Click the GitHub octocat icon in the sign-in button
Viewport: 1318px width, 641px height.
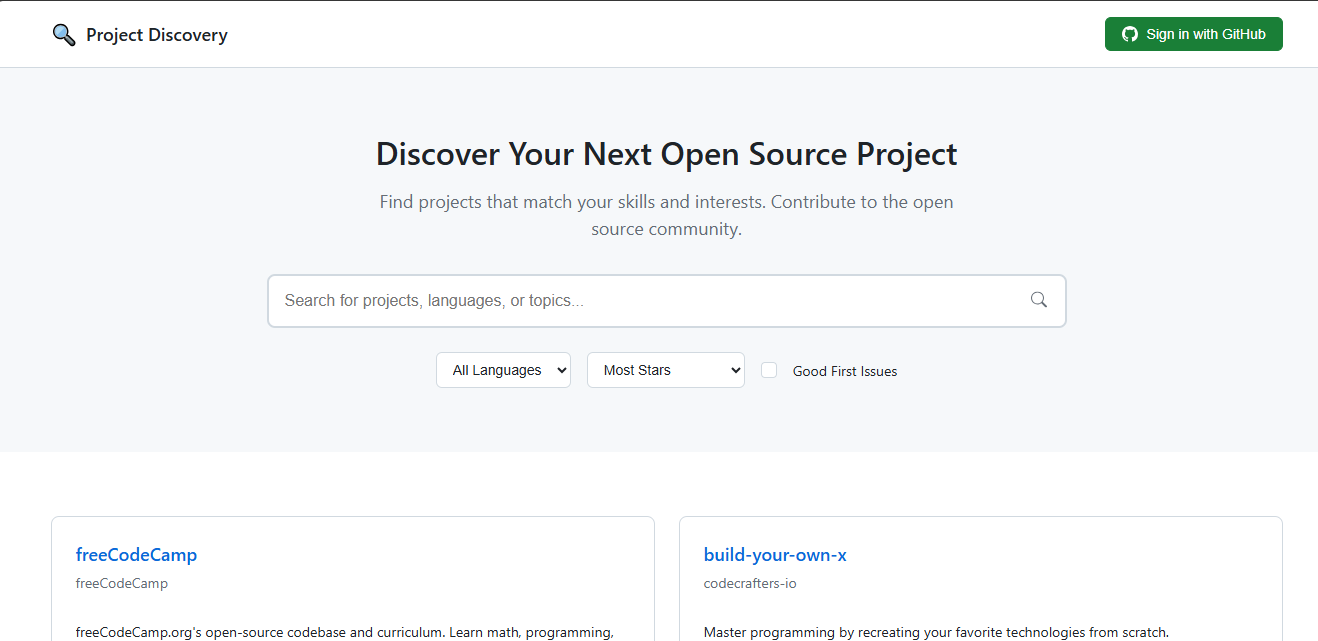point(1130,34)
